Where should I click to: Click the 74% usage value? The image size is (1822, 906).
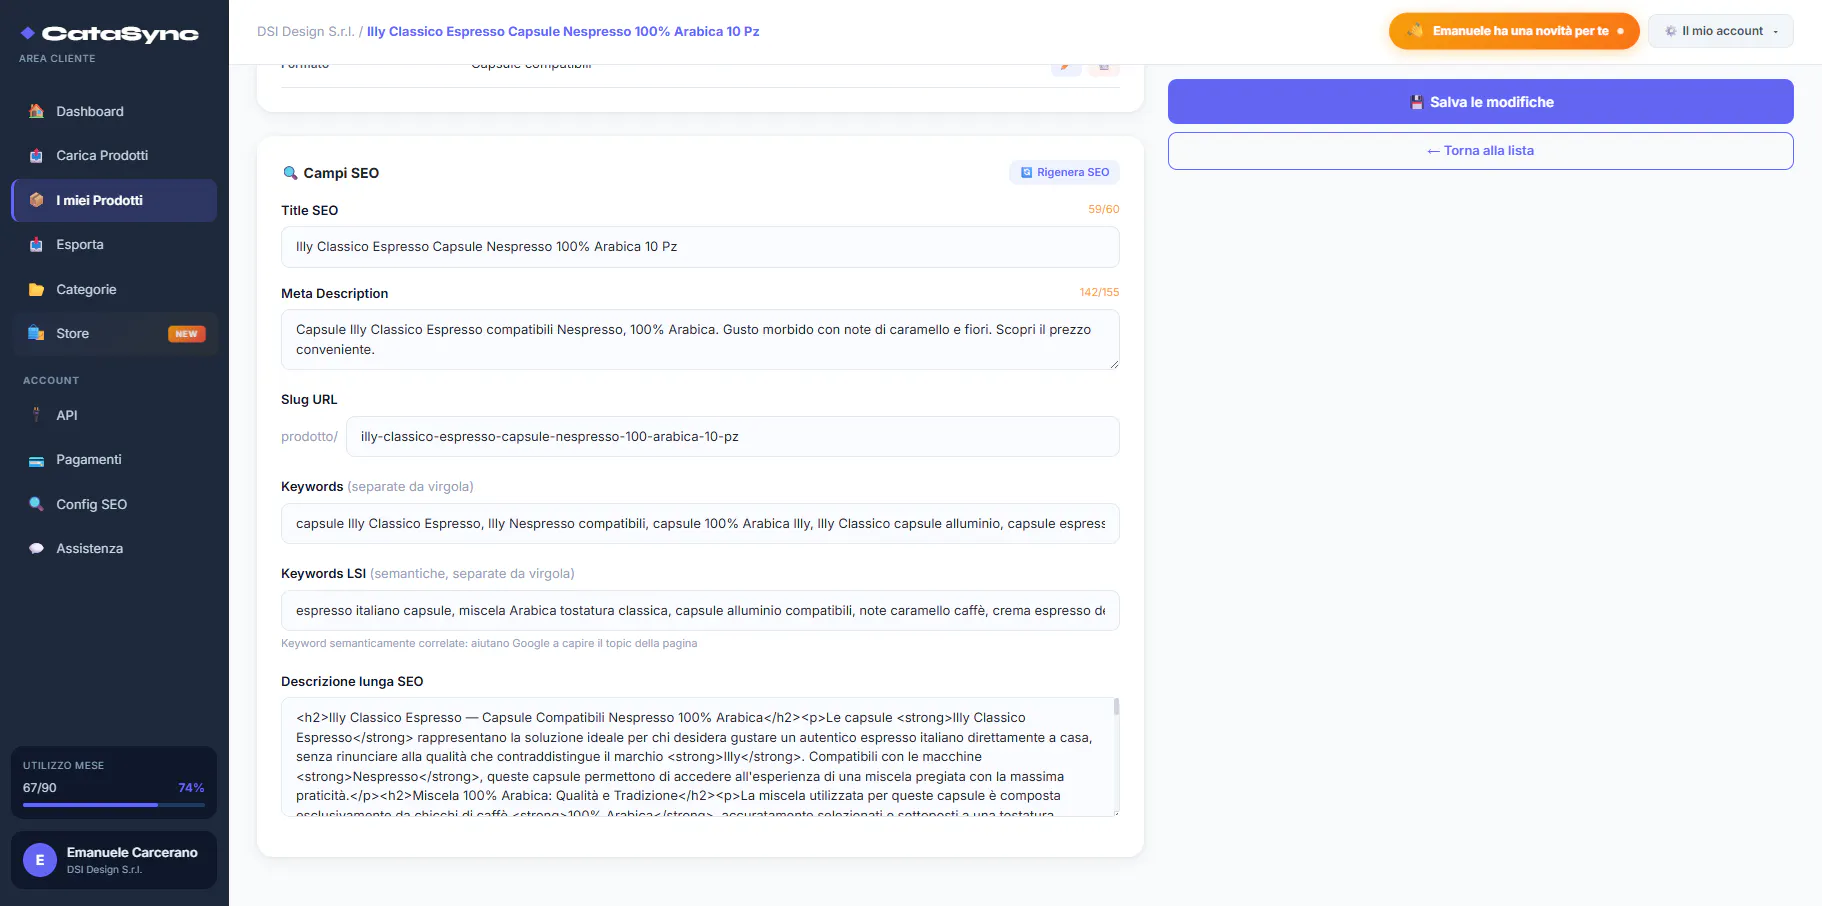point(191,788)
